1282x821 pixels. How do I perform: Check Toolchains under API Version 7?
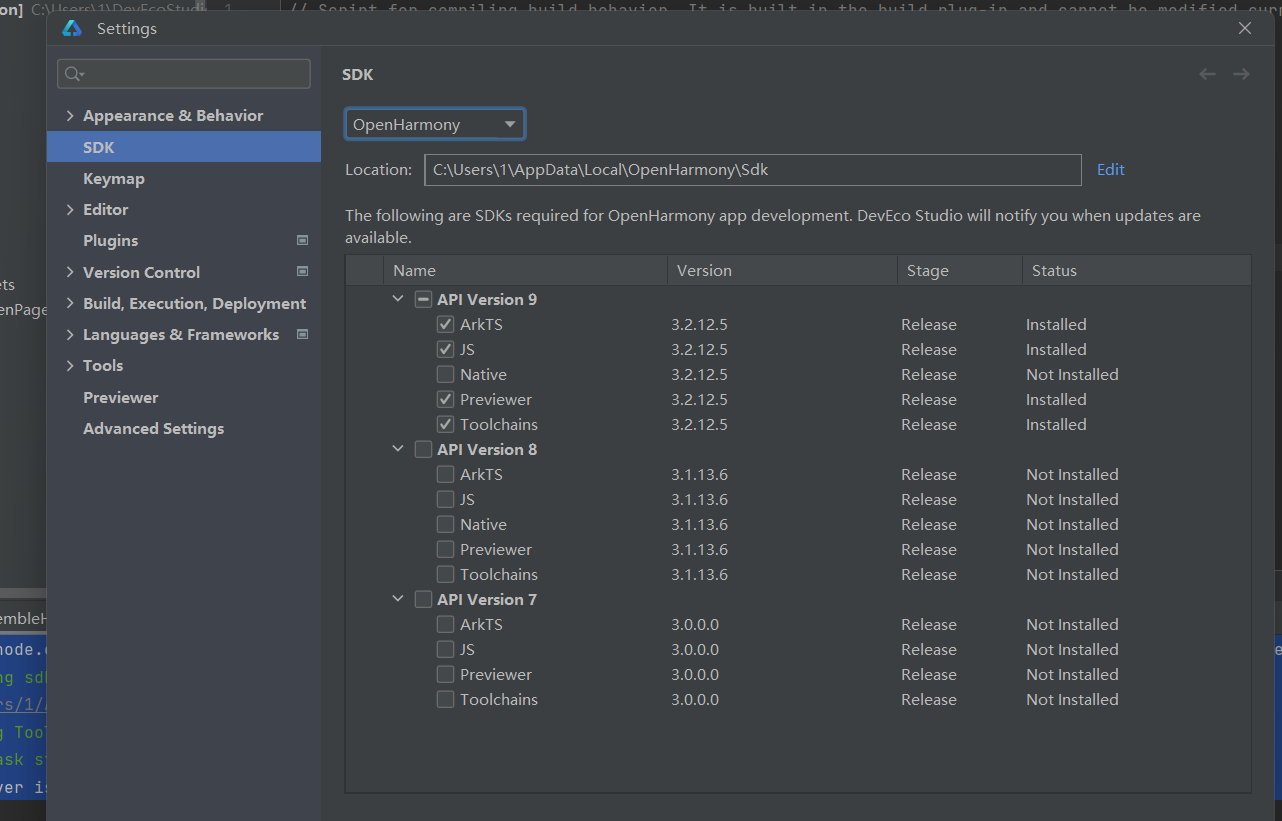[x=446, y=699]
